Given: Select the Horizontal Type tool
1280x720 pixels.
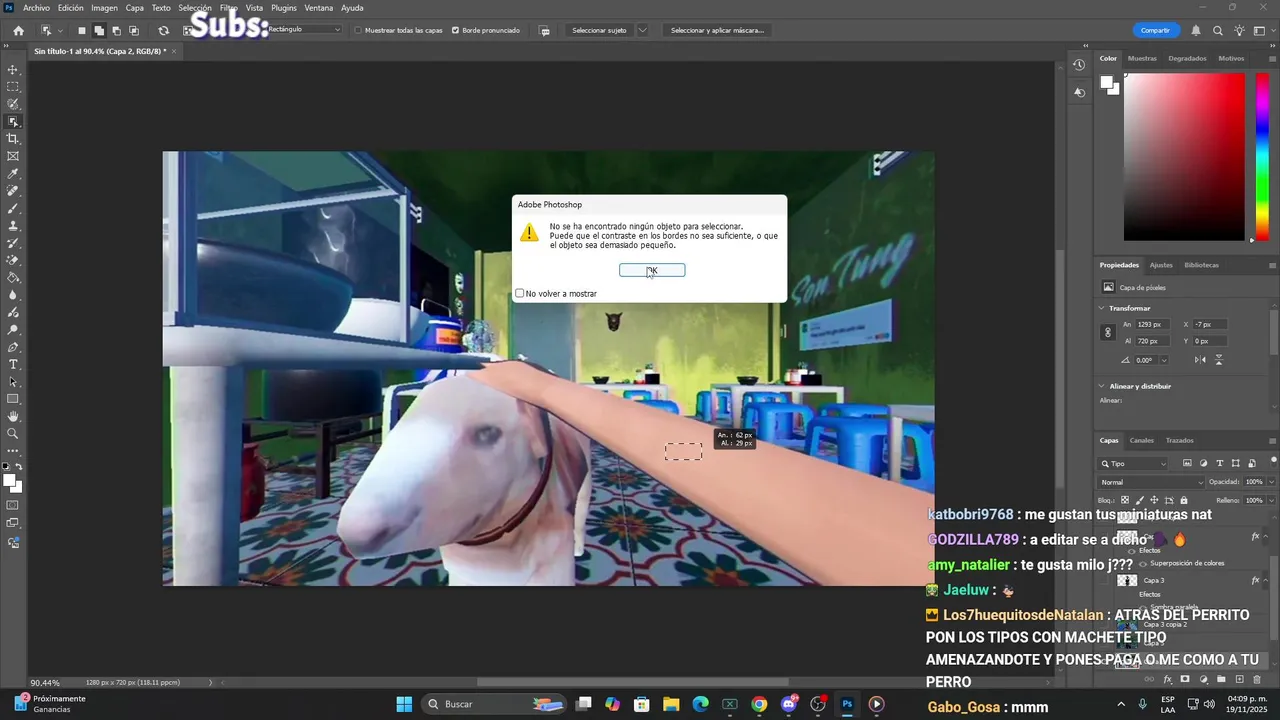Looking at the screenshot, I should [13, 365].
